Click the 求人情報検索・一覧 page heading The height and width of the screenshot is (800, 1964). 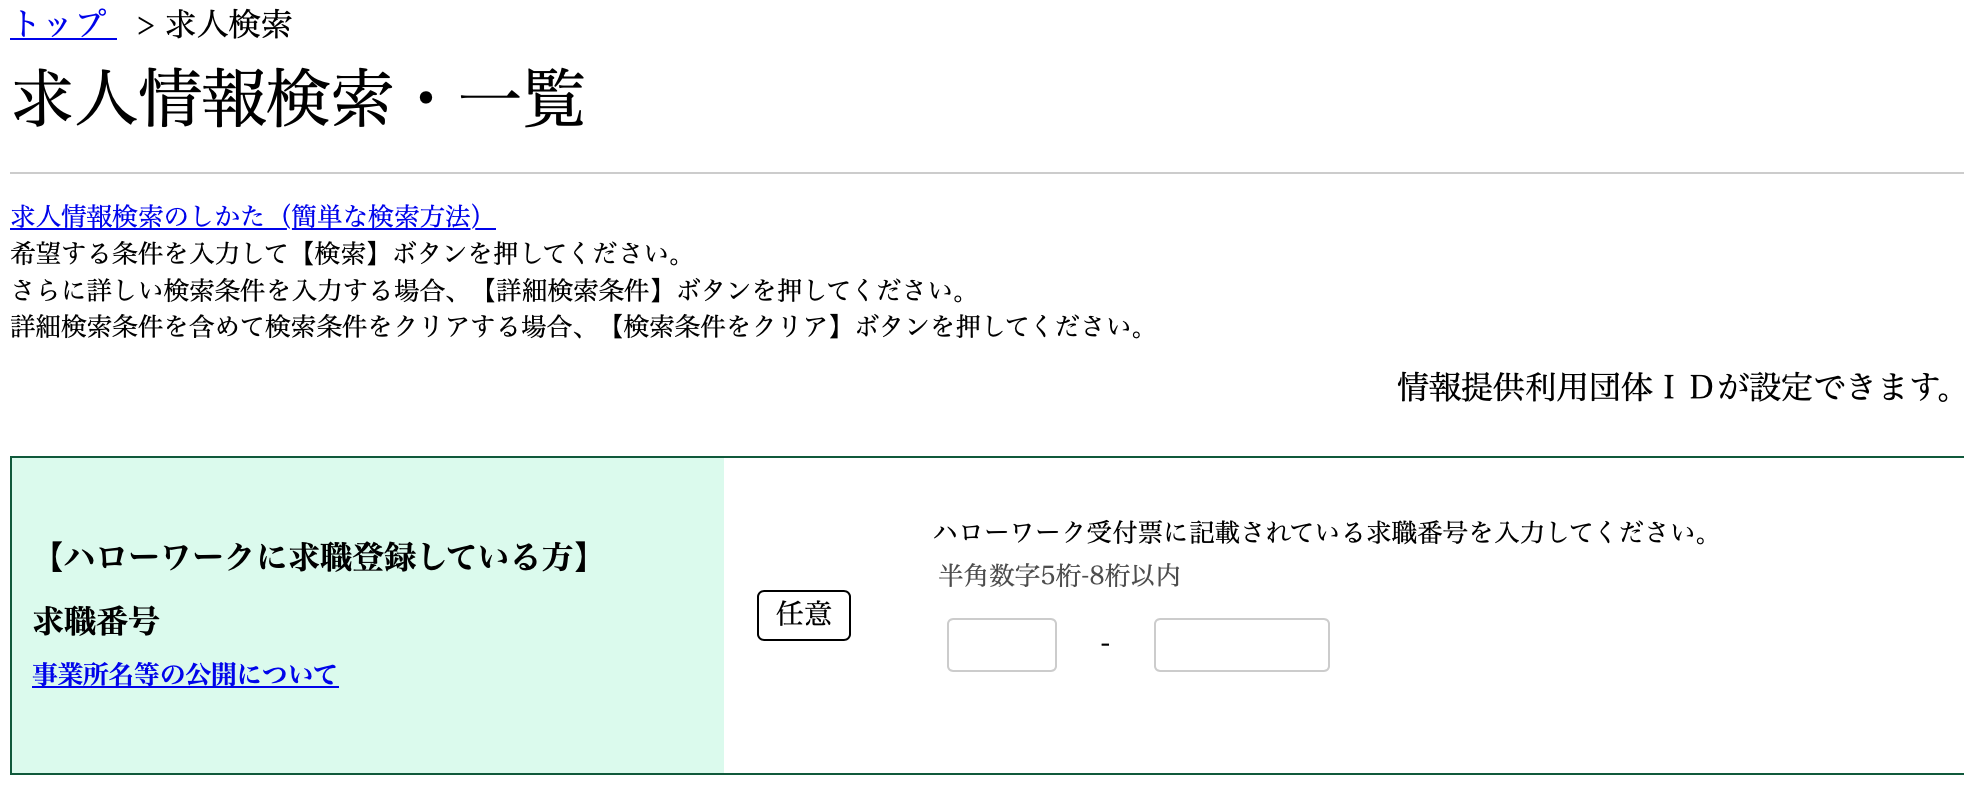298,98
